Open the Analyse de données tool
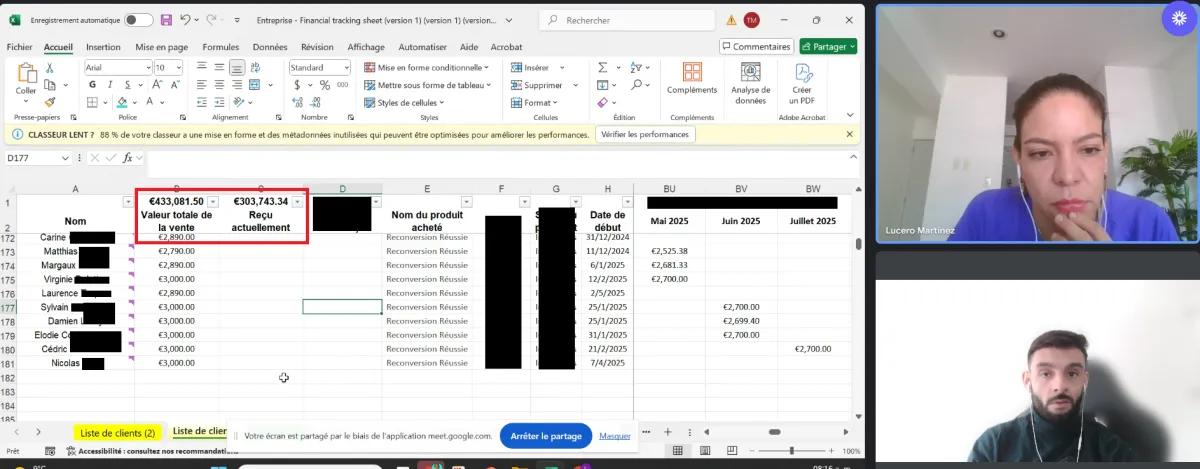The image size is (1200, 469). click(x=750, y=80)
